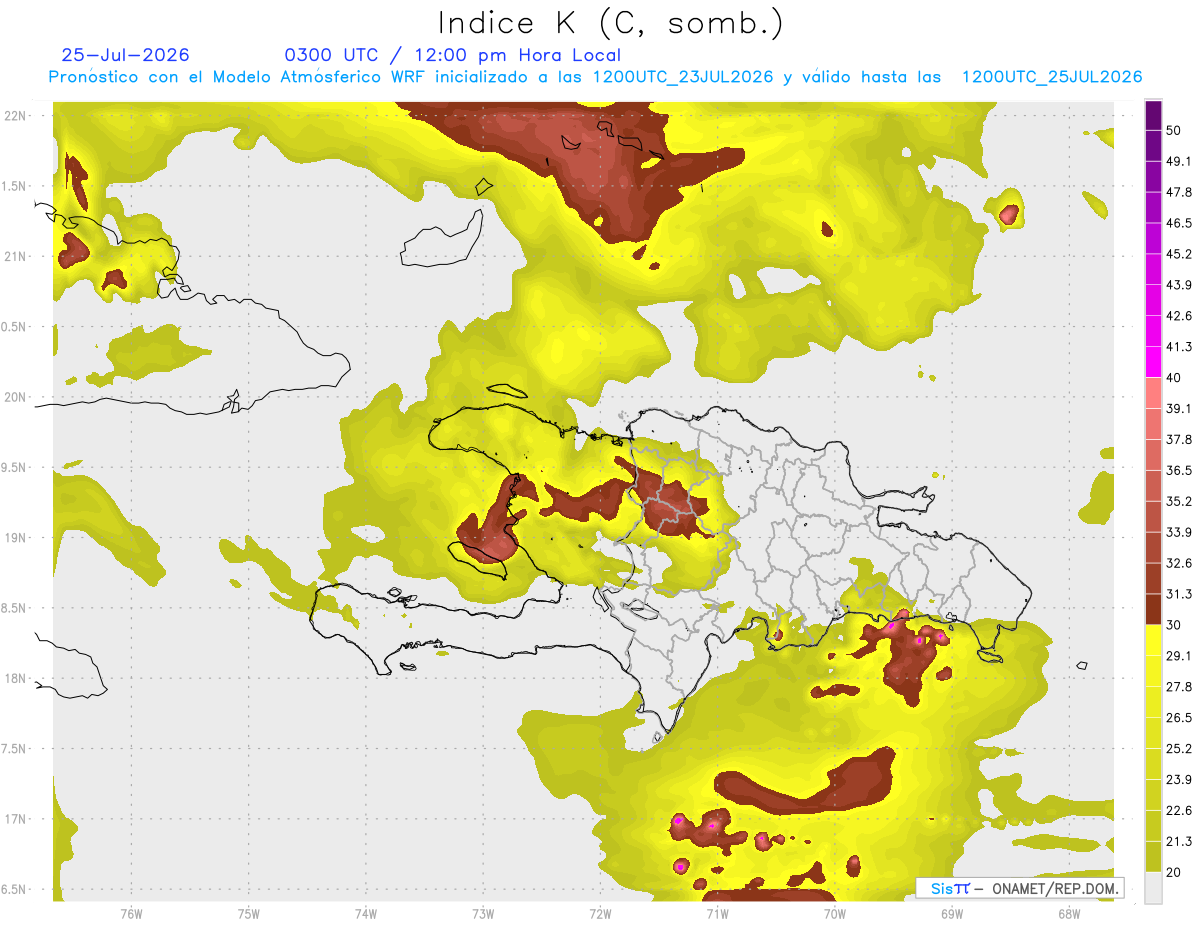Click the longitude axis label "70W"
This screenshot has height=927, width=1200.
(x=835, y=914)
